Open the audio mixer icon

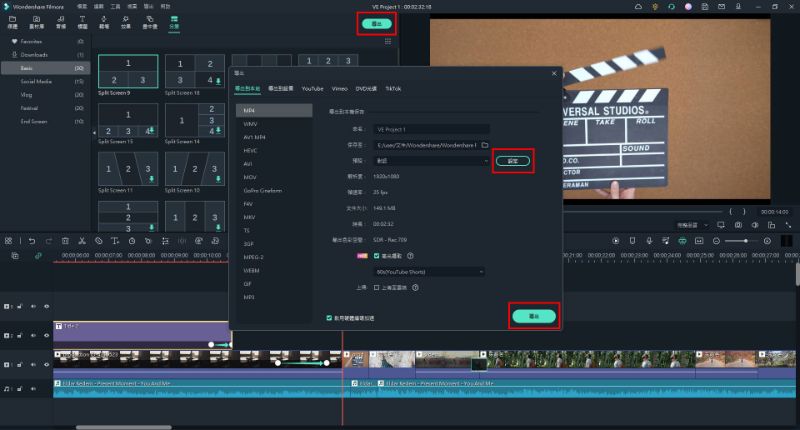point(665,241)
